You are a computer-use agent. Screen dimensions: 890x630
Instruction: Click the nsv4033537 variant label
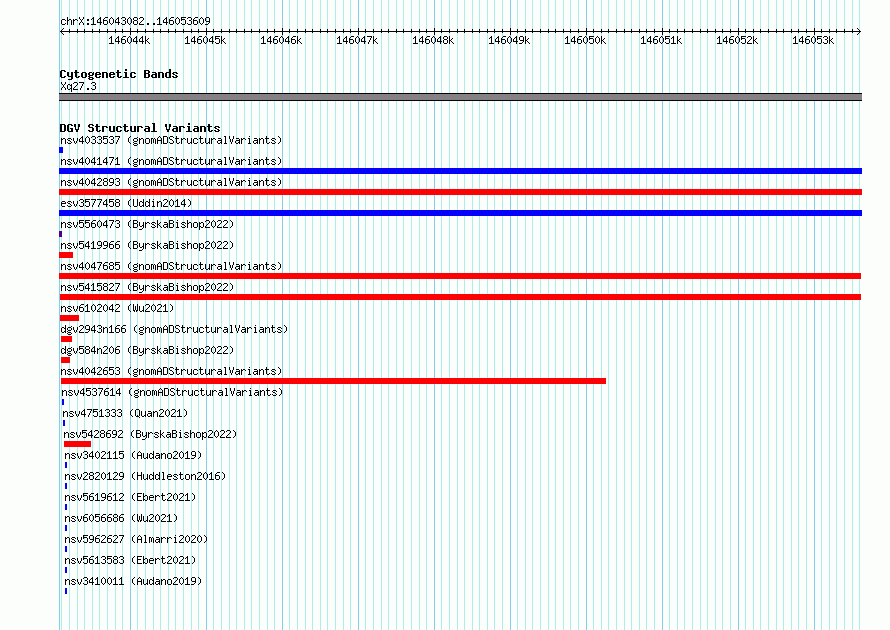(x=171, y=140)
